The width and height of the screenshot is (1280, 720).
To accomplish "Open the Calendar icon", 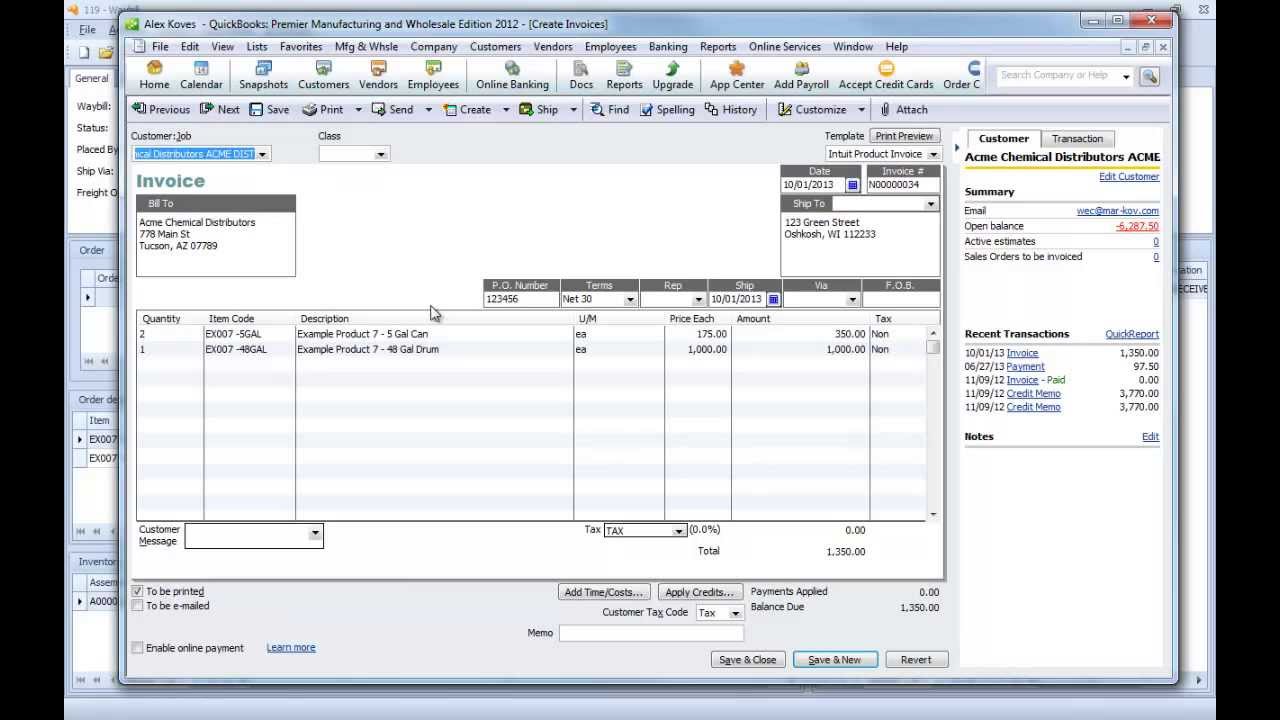I will click(201, 75).
